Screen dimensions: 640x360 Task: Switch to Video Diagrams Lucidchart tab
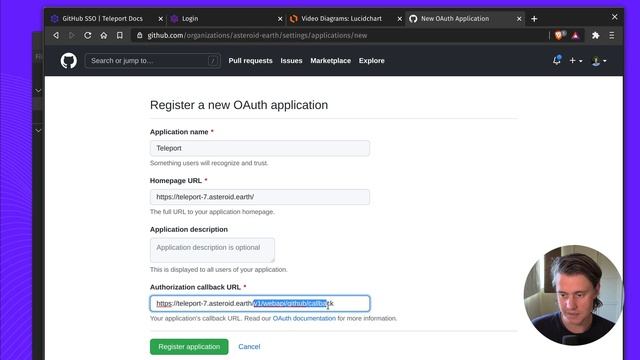pos(341,19)
